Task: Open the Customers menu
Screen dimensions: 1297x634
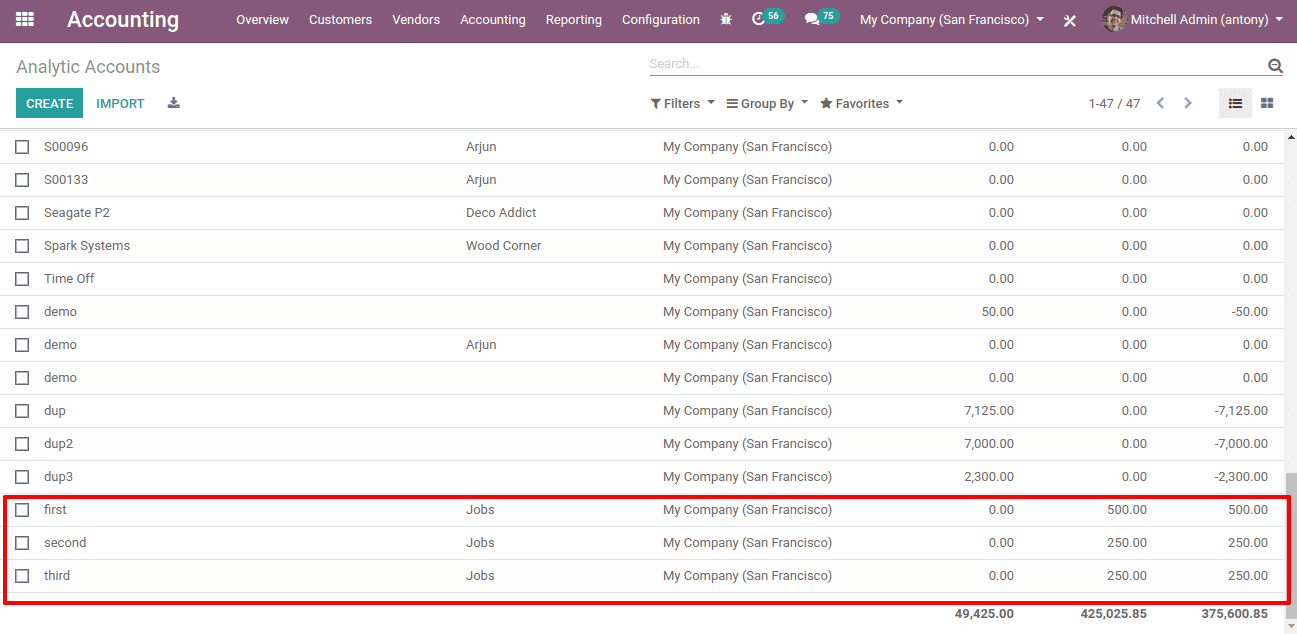Action: point(340,19)
